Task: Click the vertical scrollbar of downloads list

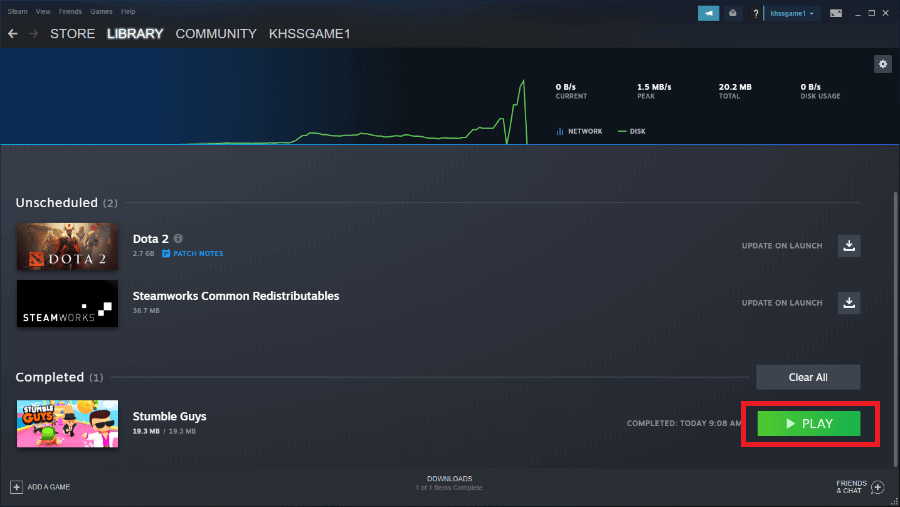Action: [x=895, y=329]
